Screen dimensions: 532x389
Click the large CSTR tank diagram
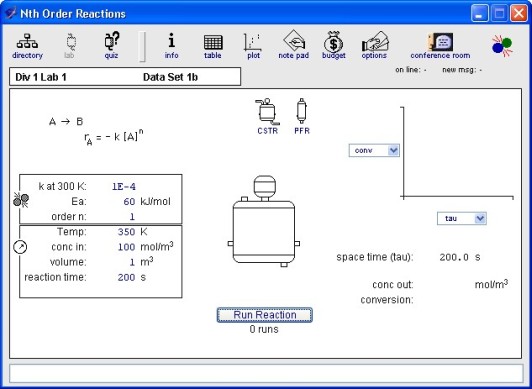(264, 221)
